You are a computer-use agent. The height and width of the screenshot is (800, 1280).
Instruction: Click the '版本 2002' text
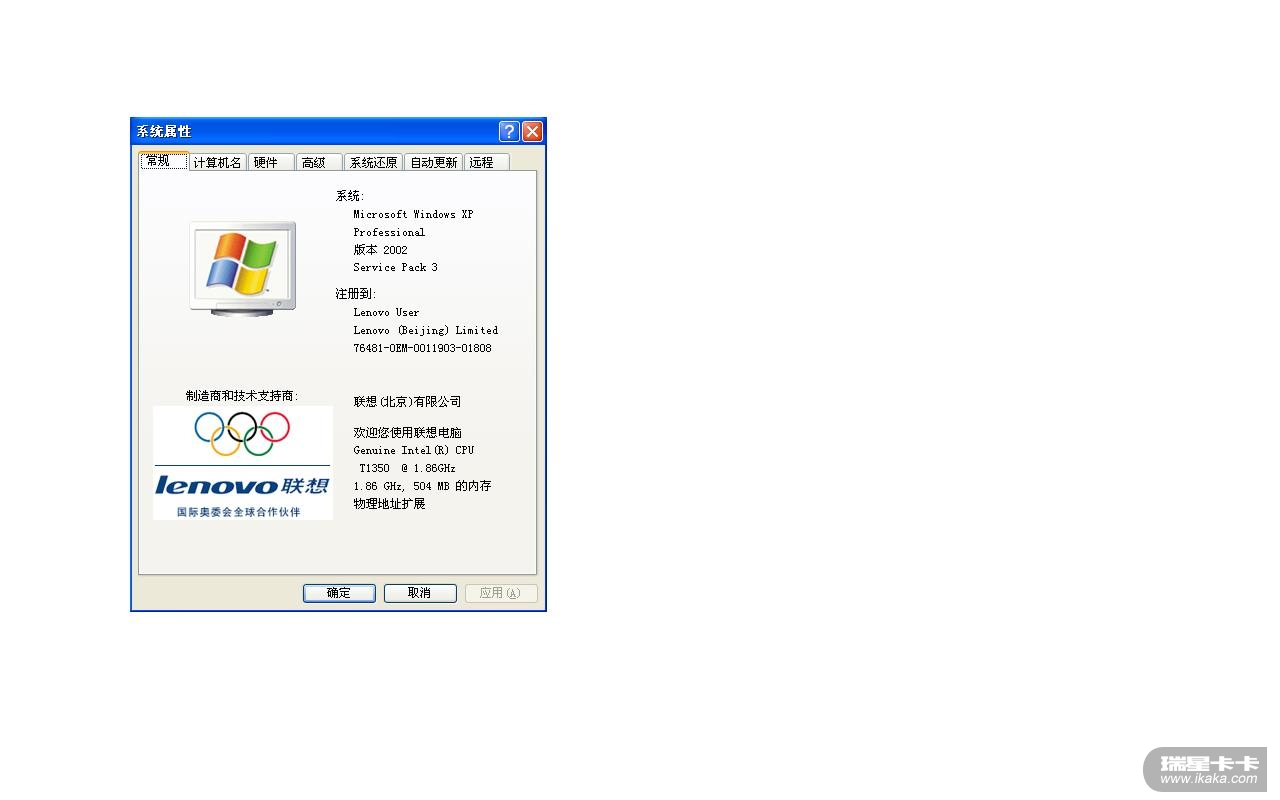tap(381, 250)
